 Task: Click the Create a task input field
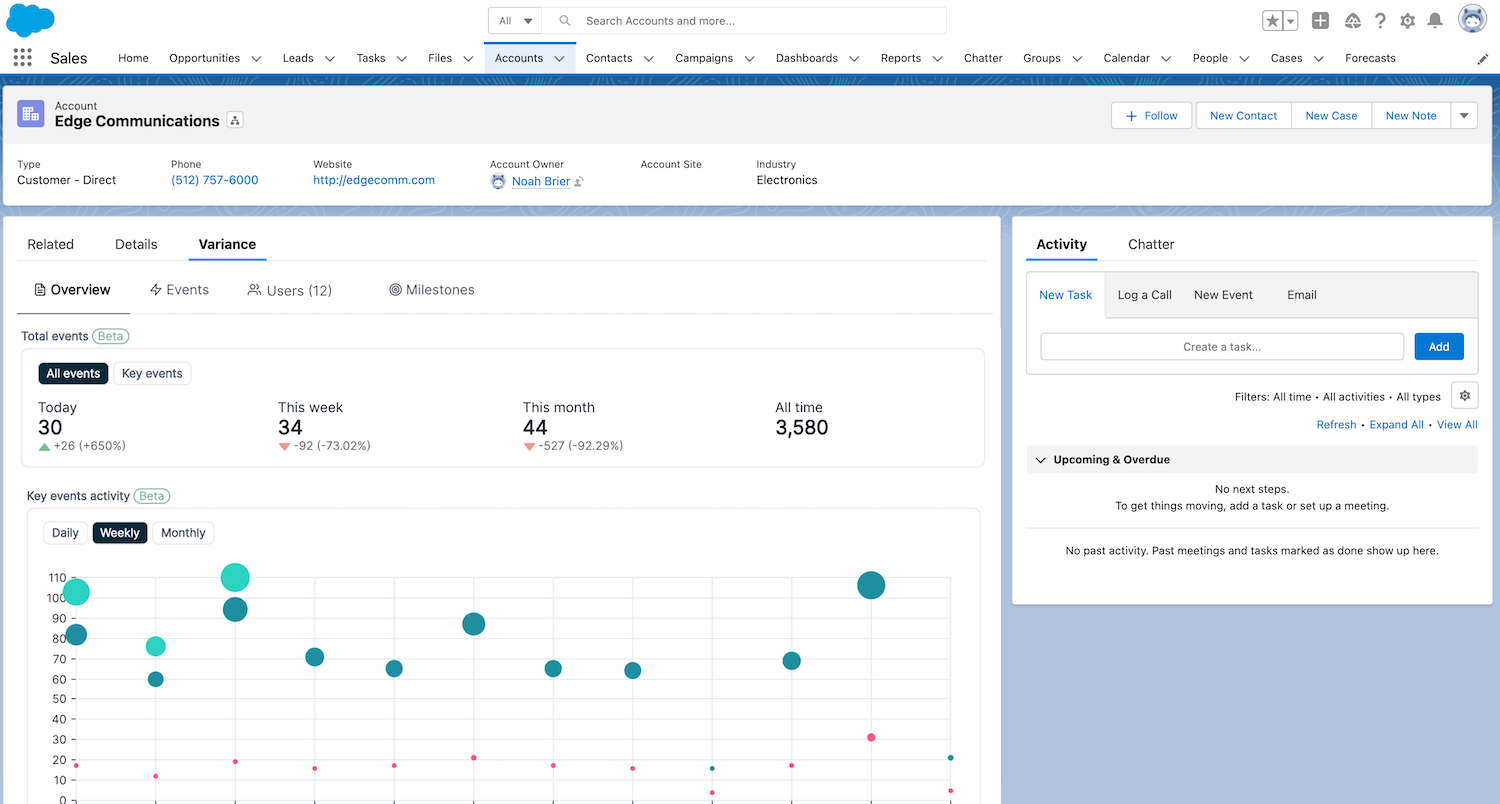(1221, 347)
